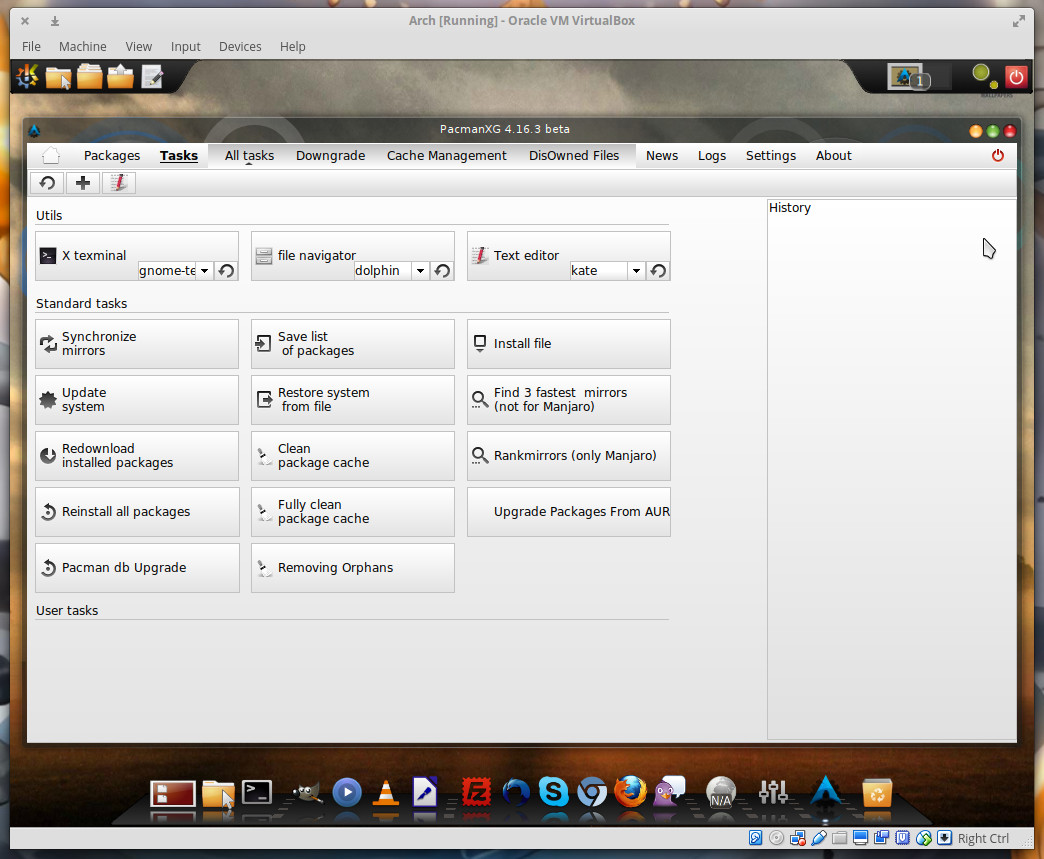Open the Cache Management subtab
Image resolution: width=1044 pixels, height=859 pixels.
tap(447, 156)
